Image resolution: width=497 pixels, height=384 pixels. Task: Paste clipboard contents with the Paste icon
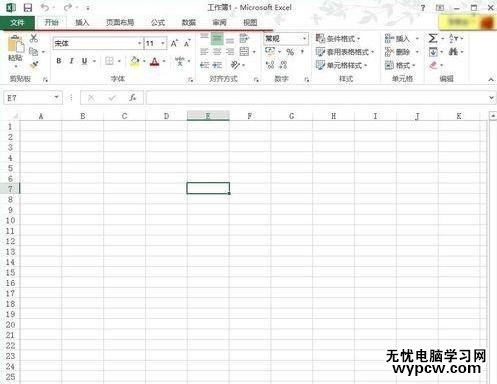15,45
